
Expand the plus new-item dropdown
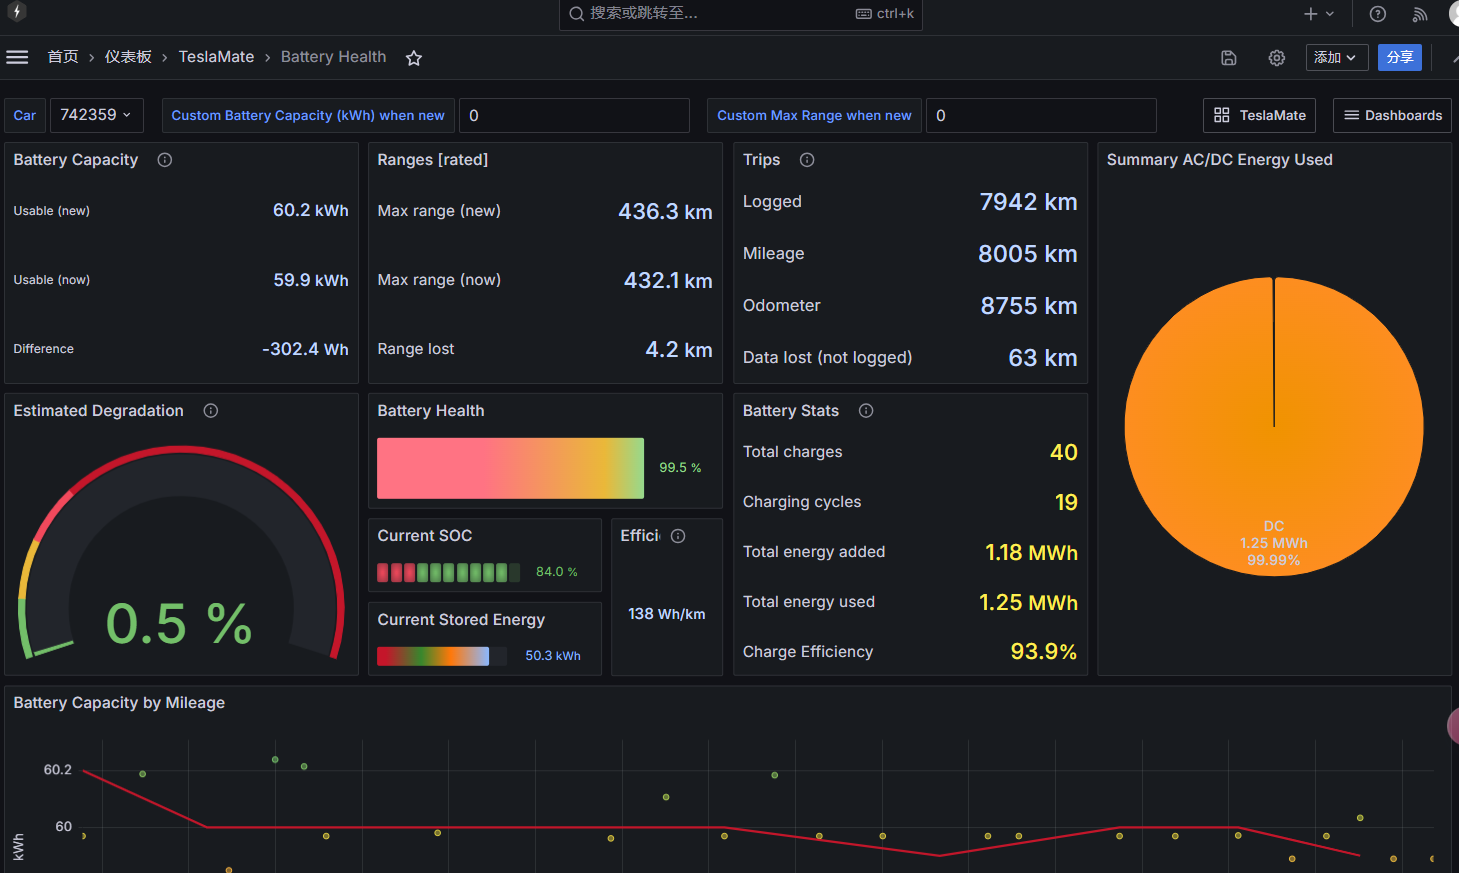click(1319, 14)
